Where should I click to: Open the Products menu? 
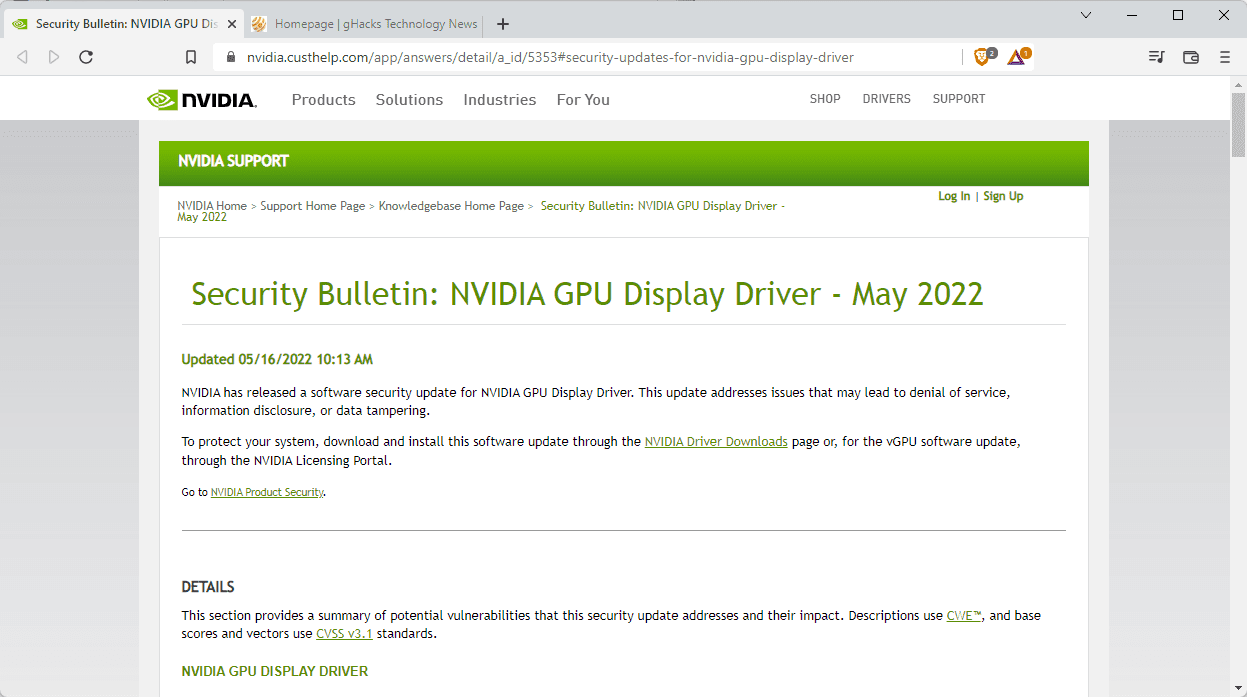pyautogui.click(x=323, y=99)
